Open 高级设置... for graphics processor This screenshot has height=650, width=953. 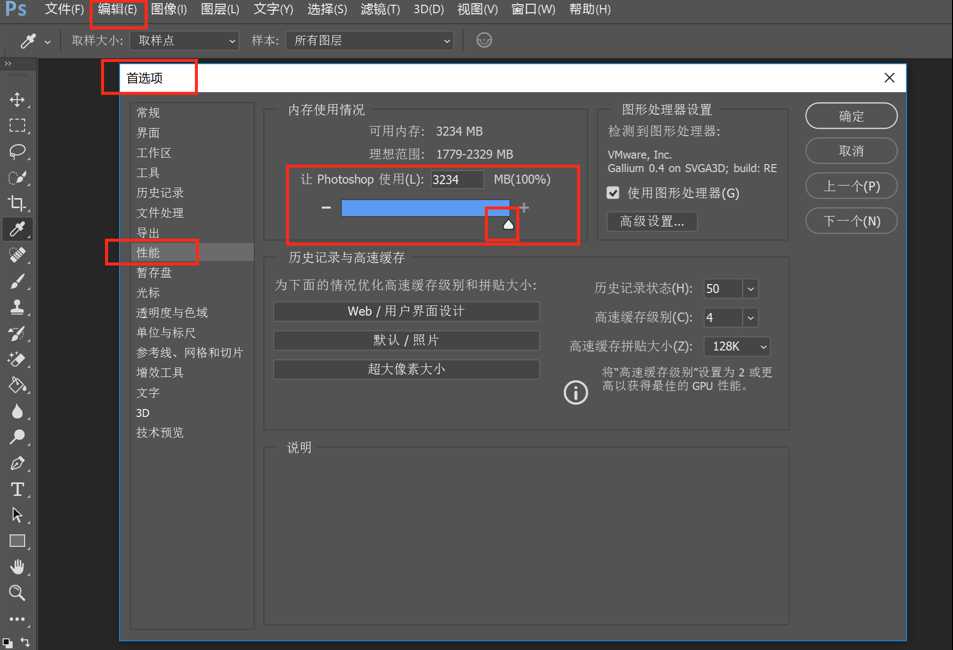652,221
